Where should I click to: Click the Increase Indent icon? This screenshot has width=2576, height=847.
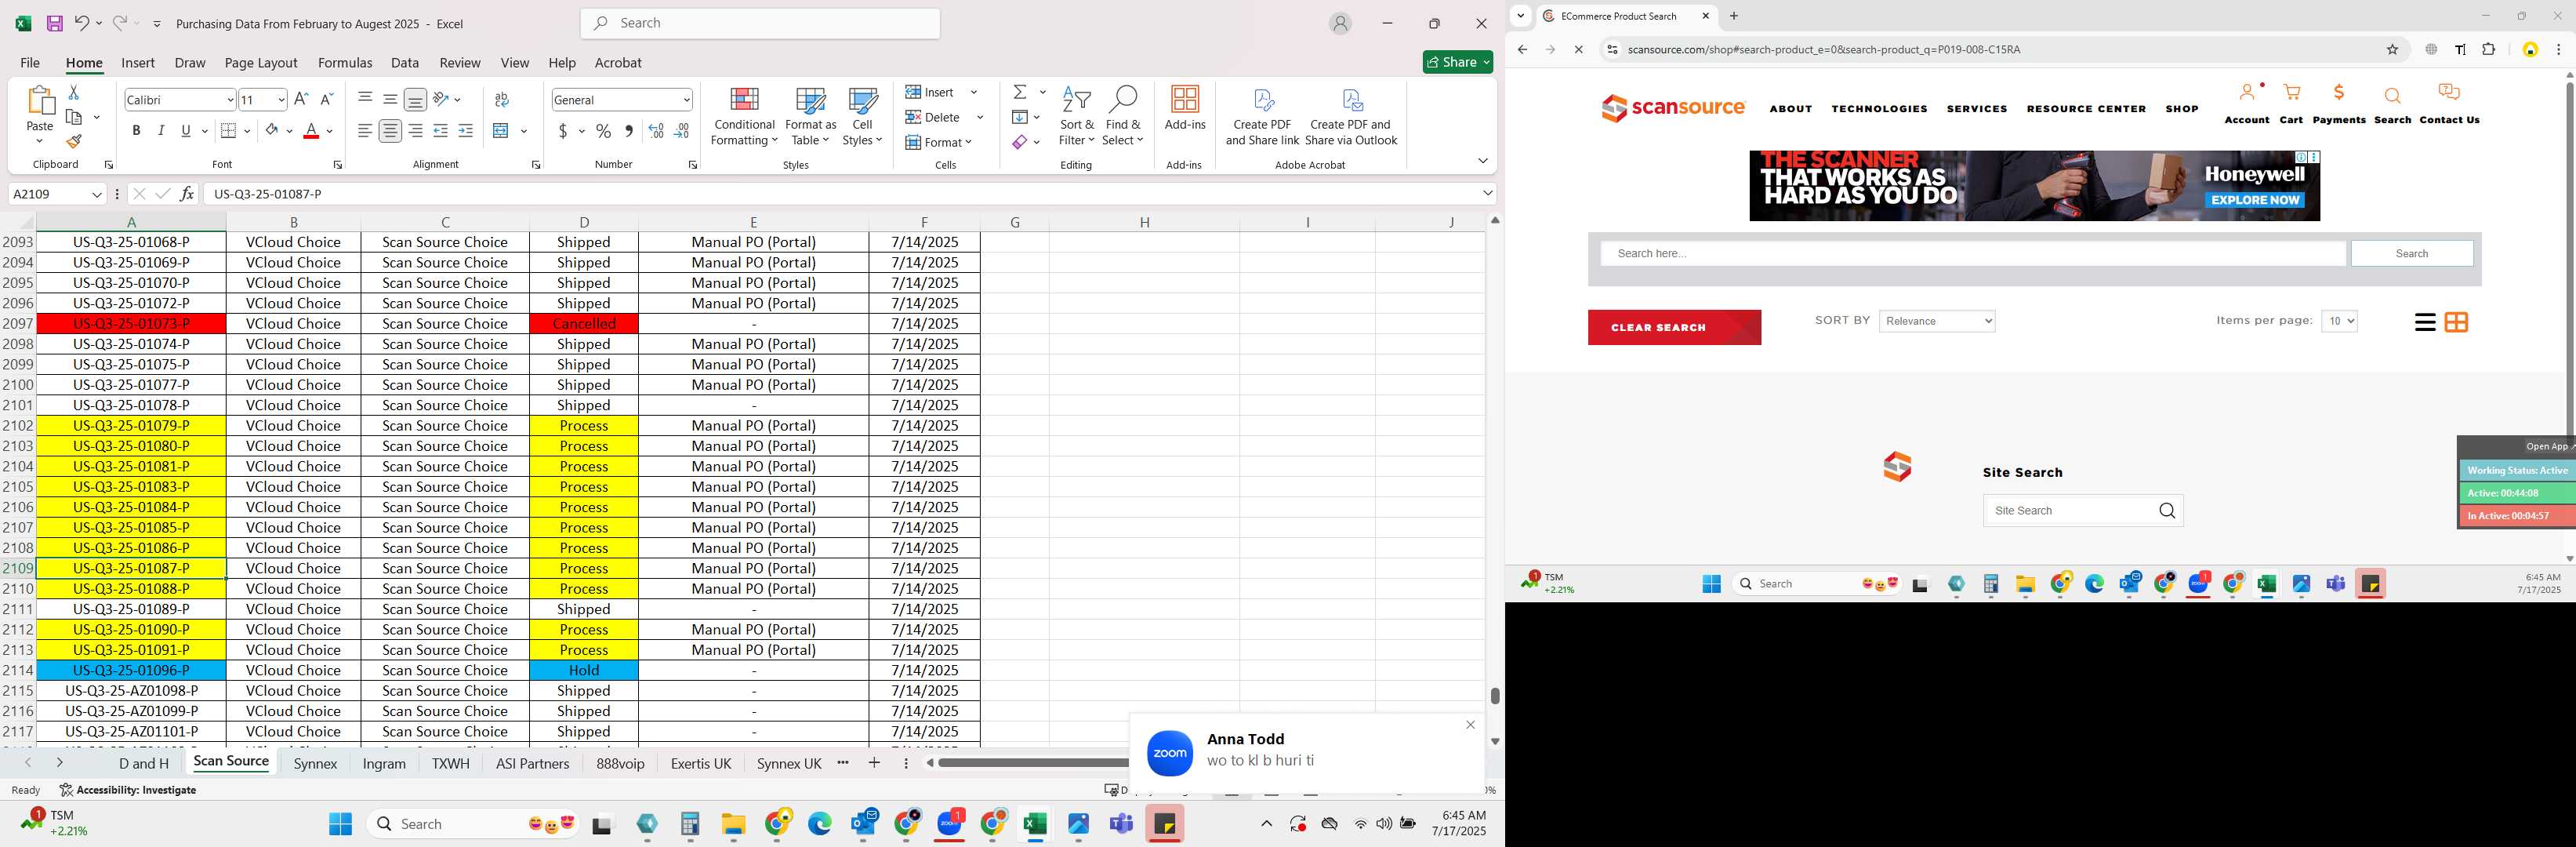(466, 131)
